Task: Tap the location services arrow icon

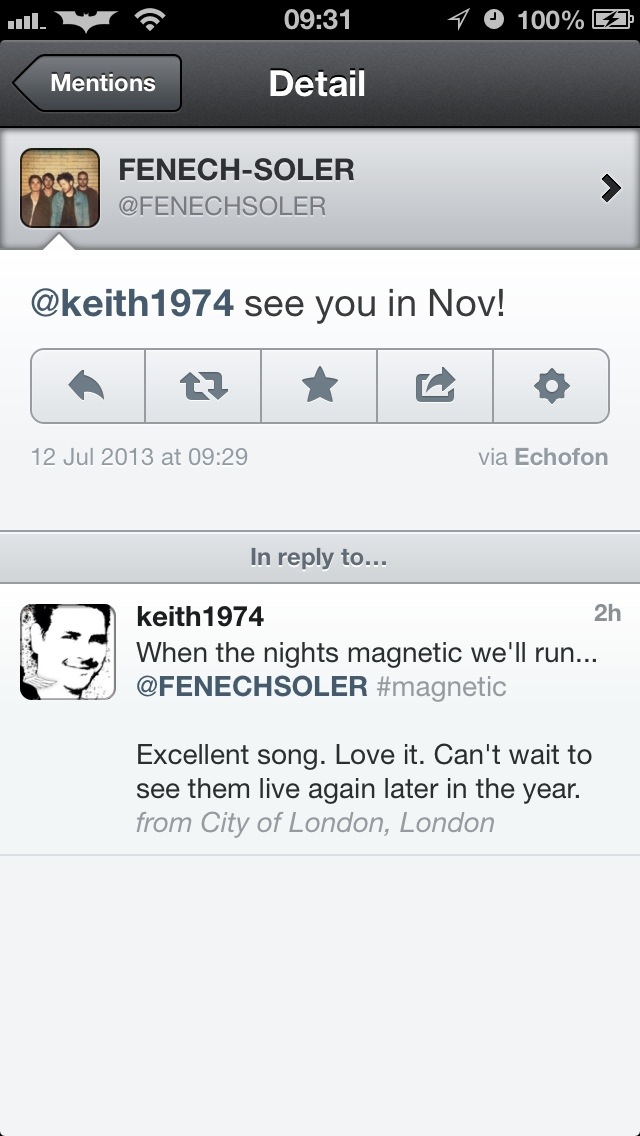Action: tap(459, 19)
